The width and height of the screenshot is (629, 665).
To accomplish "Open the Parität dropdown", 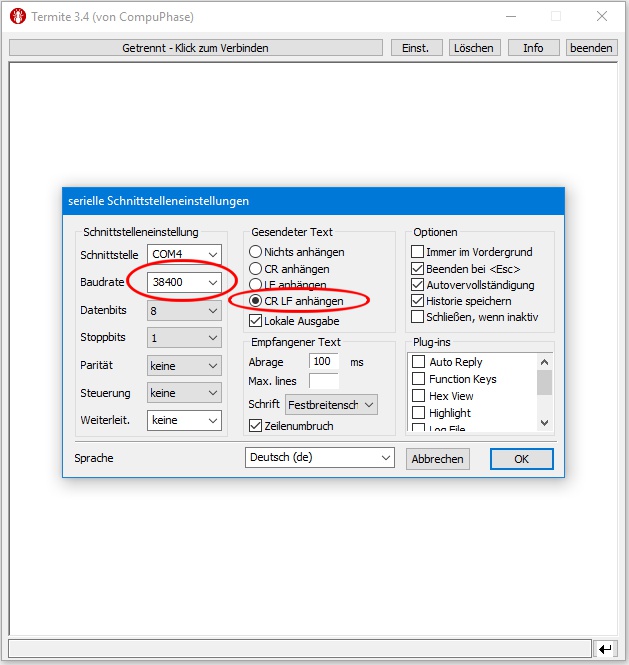I will pos(184,366).
